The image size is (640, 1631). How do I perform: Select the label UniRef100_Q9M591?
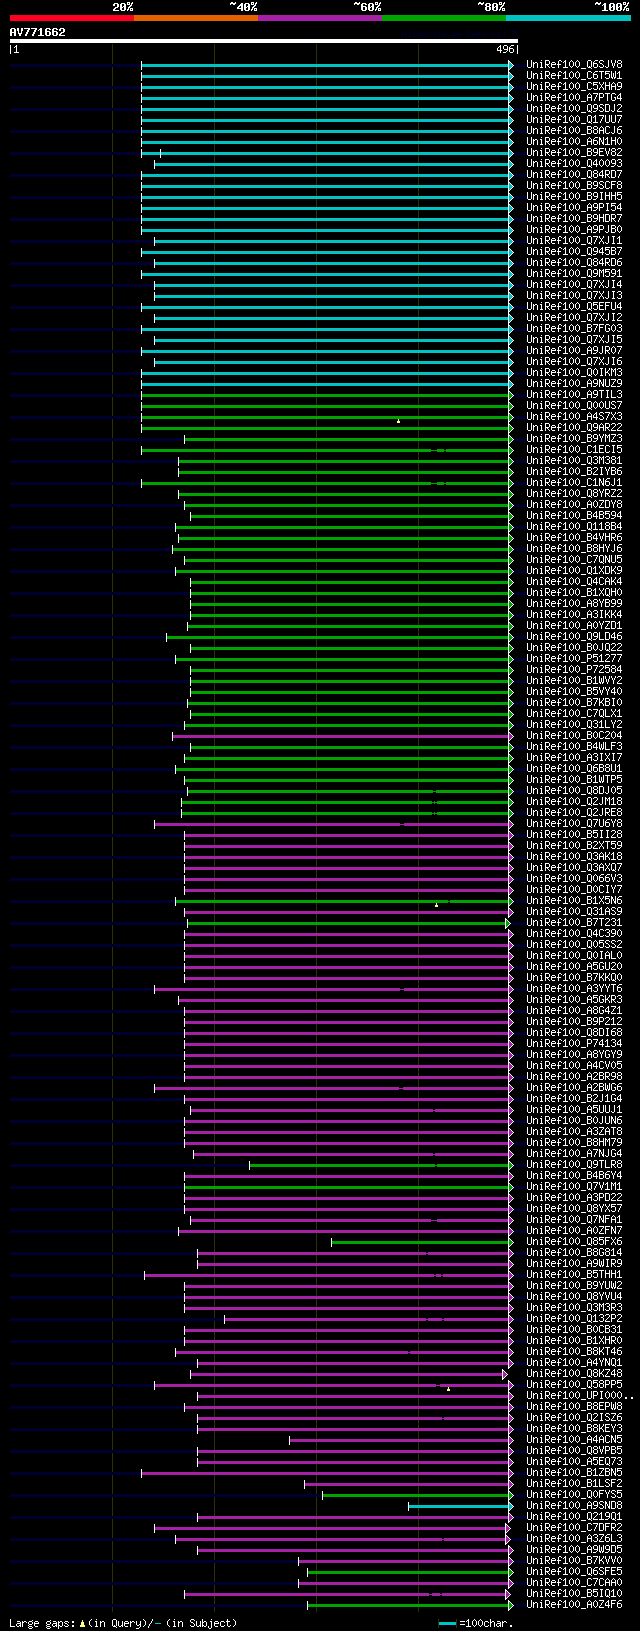pos(574,273)
